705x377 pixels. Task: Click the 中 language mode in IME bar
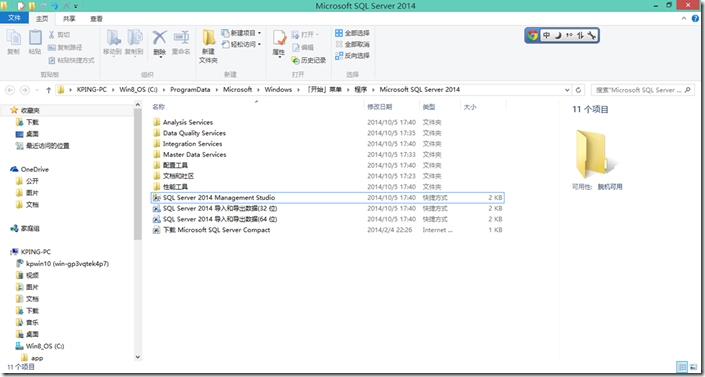point(546,36)
